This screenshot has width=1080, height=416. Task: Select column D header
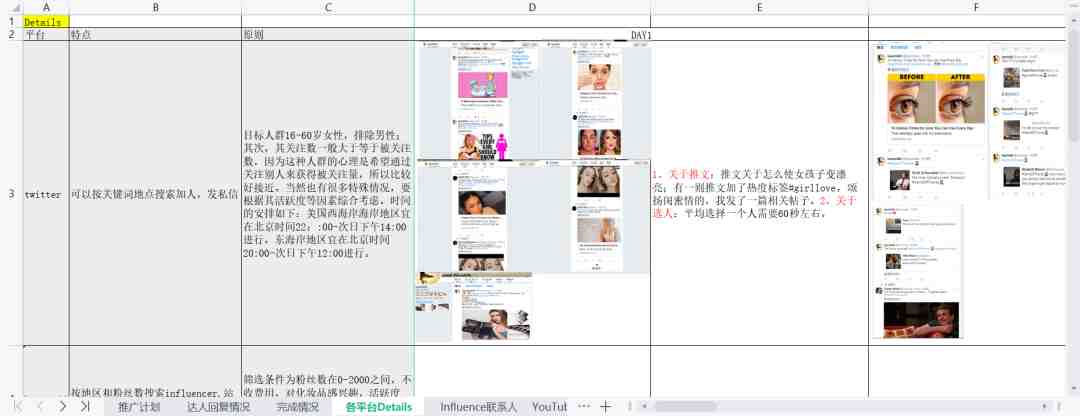(x=532, y=8)
